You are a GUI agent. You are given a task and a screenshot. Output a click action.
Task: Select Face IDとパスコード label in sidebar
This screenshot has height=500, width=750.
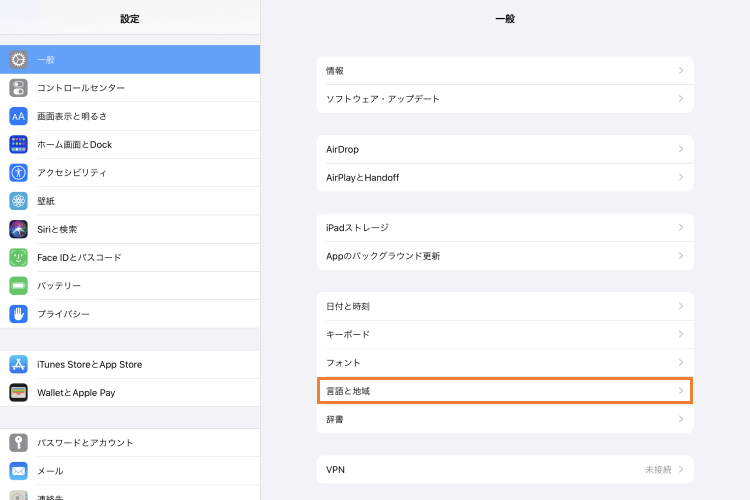(79, 257)
